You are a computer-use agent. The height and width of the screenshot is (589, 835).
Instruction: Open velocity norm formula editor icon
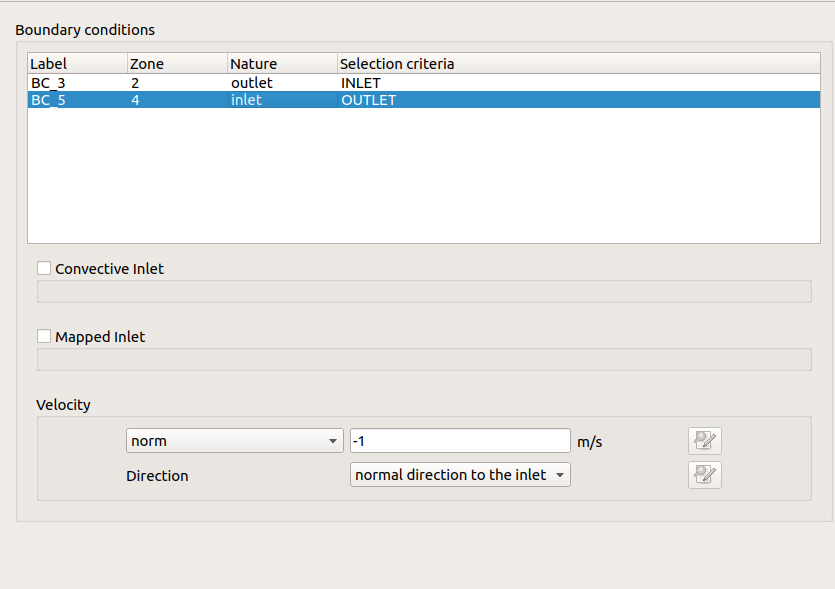pyautogui.click(x=704, y=441)
